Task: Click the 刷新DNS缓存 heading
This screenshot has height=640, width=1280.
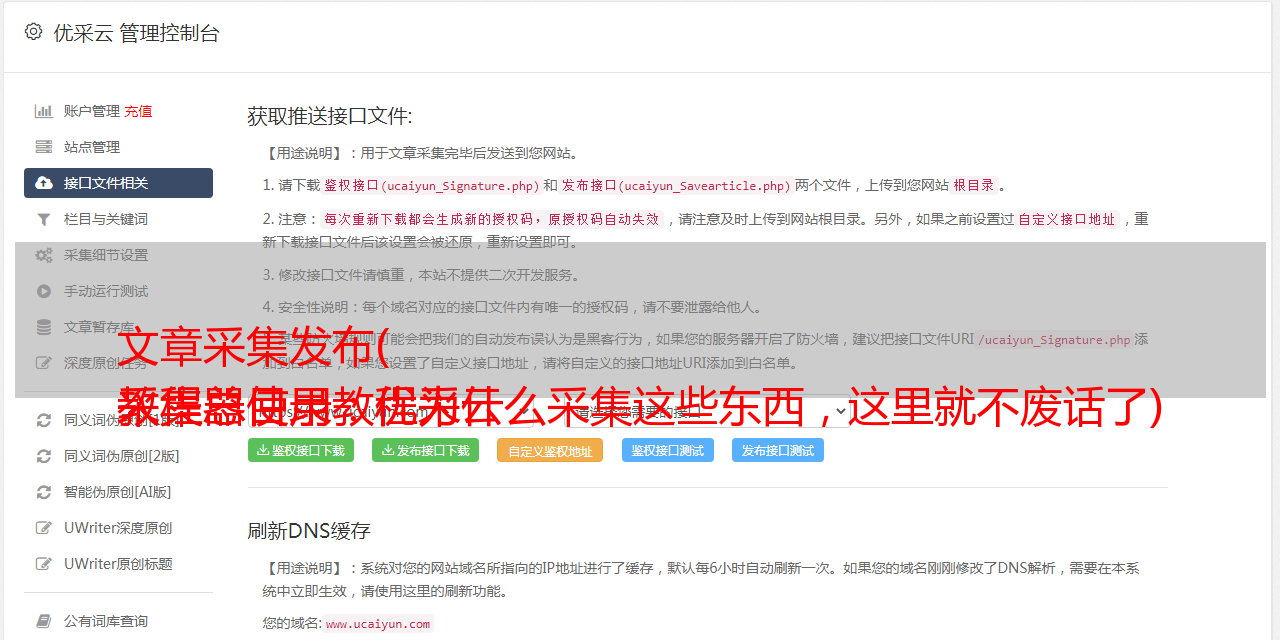Action: pos(310,530)
